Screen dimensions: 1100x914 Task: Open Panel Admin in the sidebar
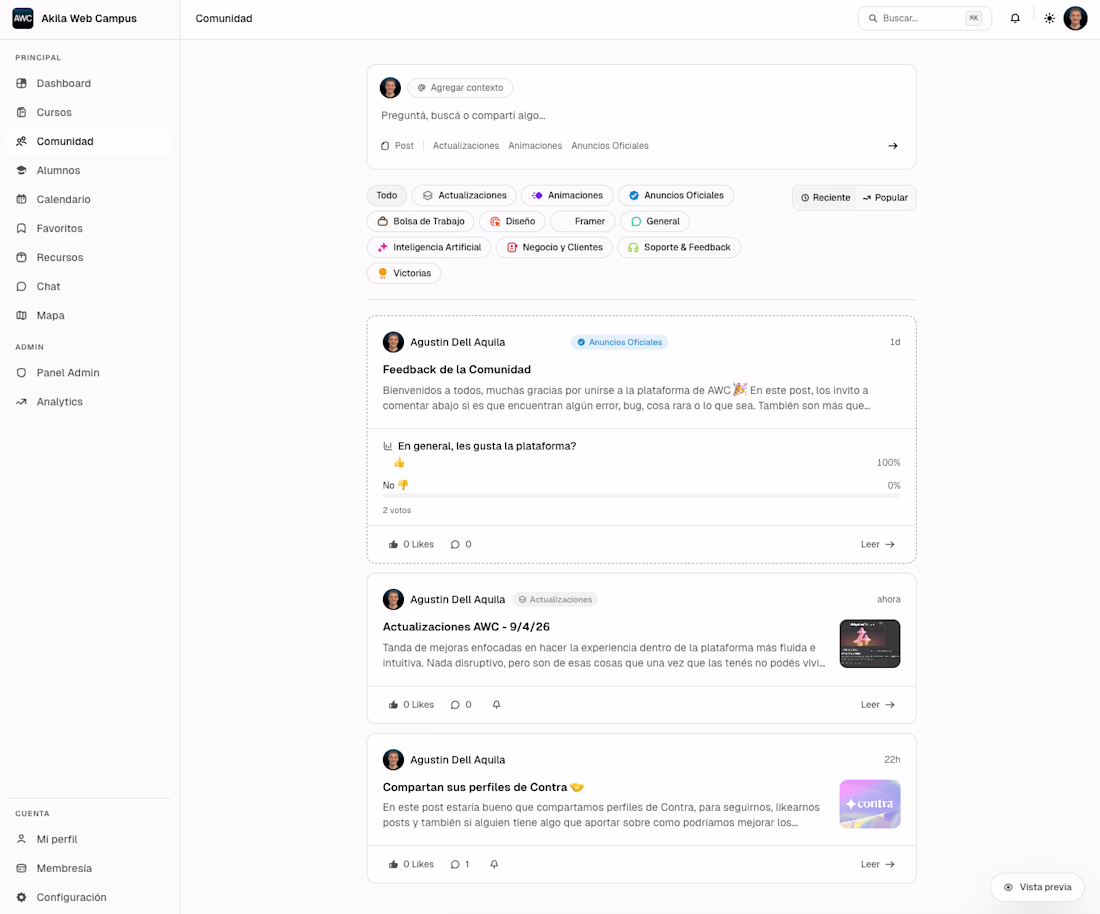(88, 372)
